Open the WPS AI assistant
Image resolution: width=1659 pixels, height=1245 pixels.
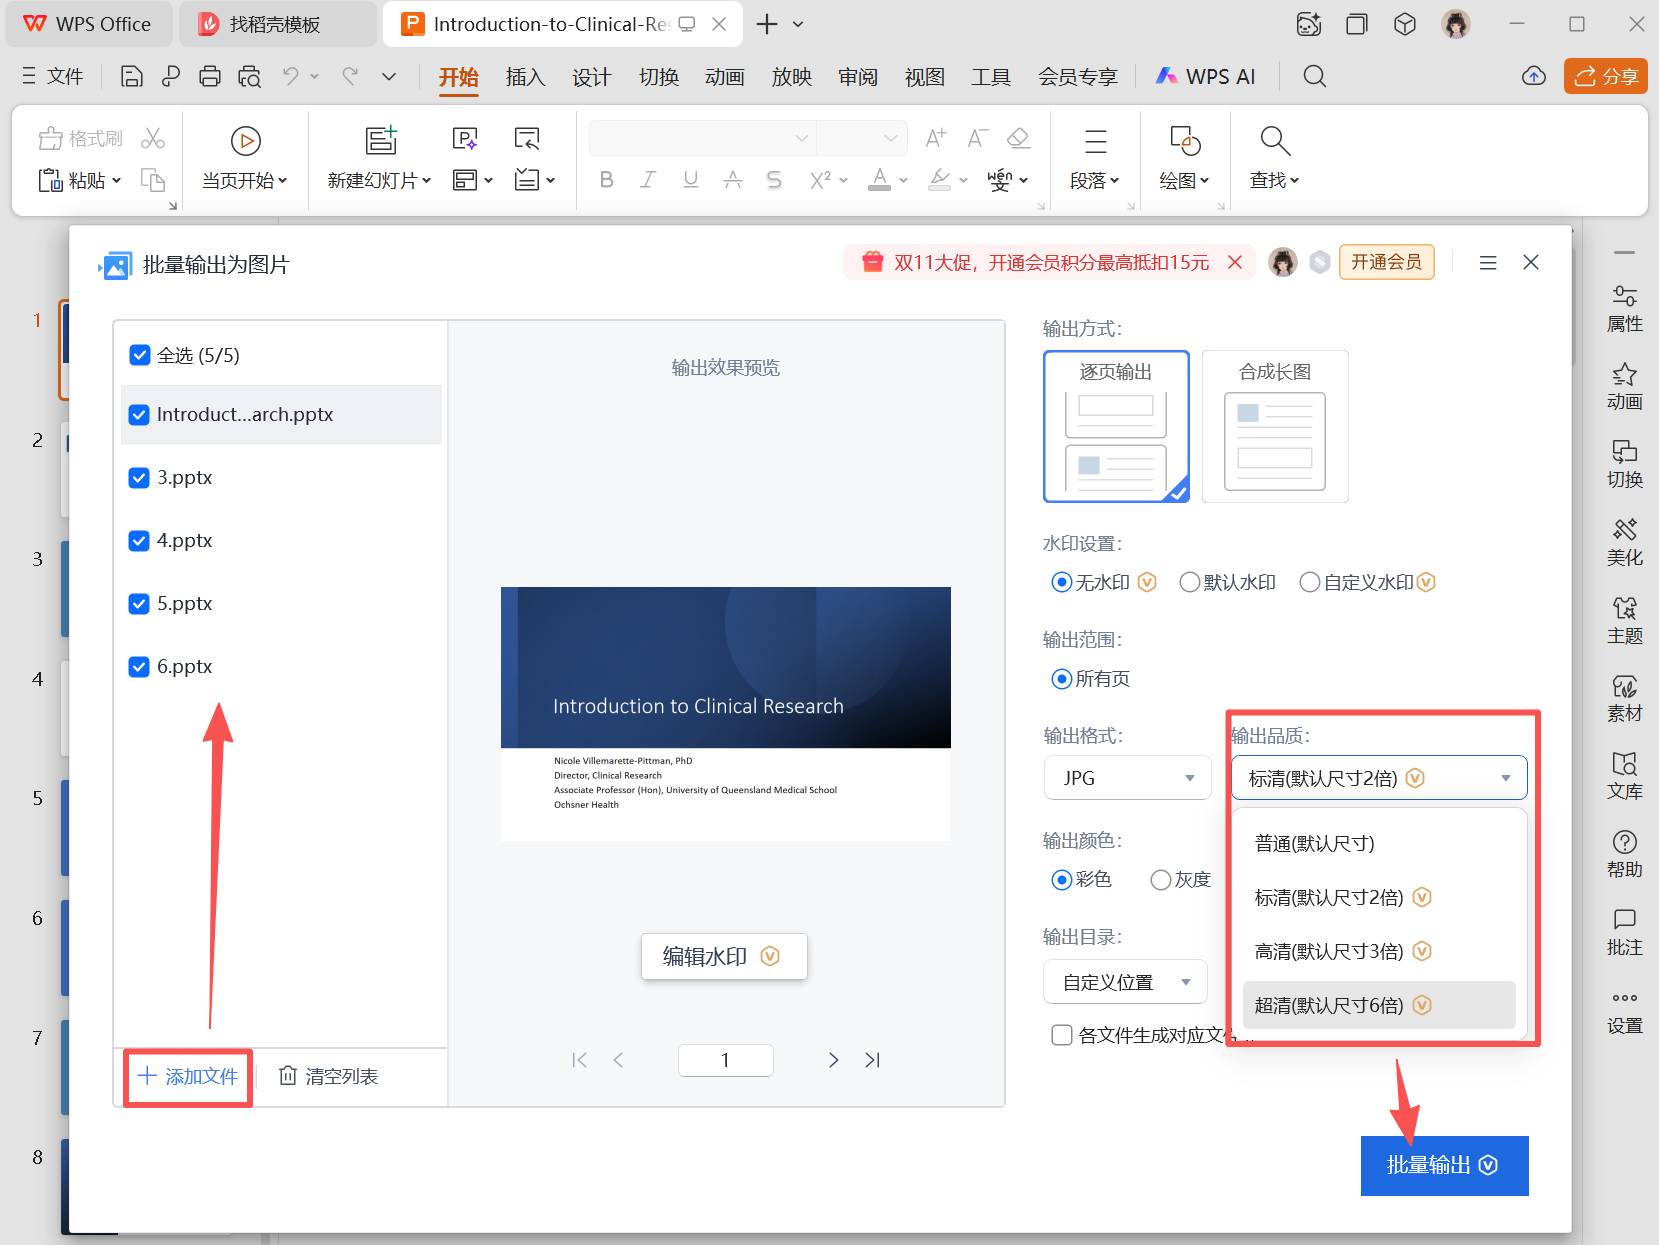(x=1206, y=76)
